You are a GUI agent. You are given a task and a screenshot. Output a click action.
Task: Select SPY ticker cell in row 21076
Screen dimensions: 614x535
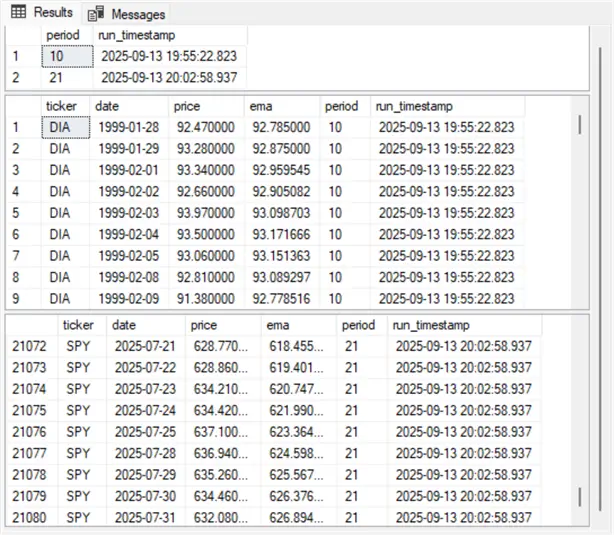[x=82, y=432]
